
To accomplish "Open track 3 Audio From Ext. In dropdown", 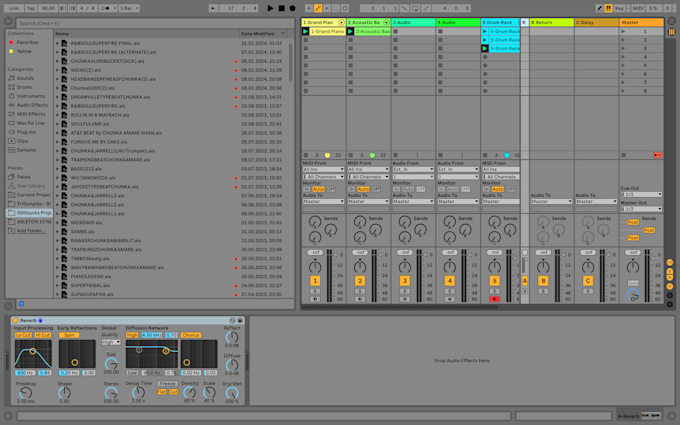I will (413, 170).
